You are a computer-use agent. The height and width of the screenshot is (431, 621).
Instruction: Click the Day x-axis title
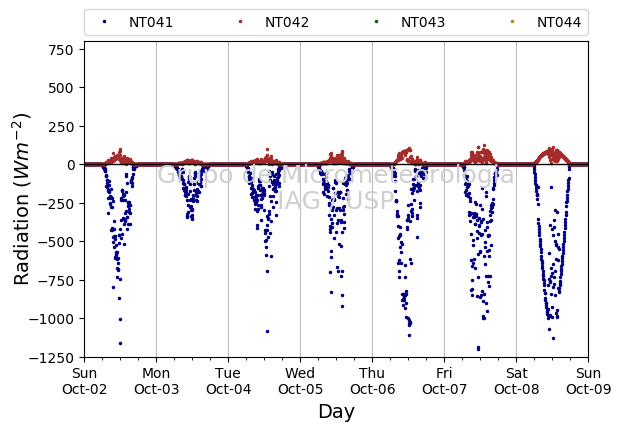(336, 412)
